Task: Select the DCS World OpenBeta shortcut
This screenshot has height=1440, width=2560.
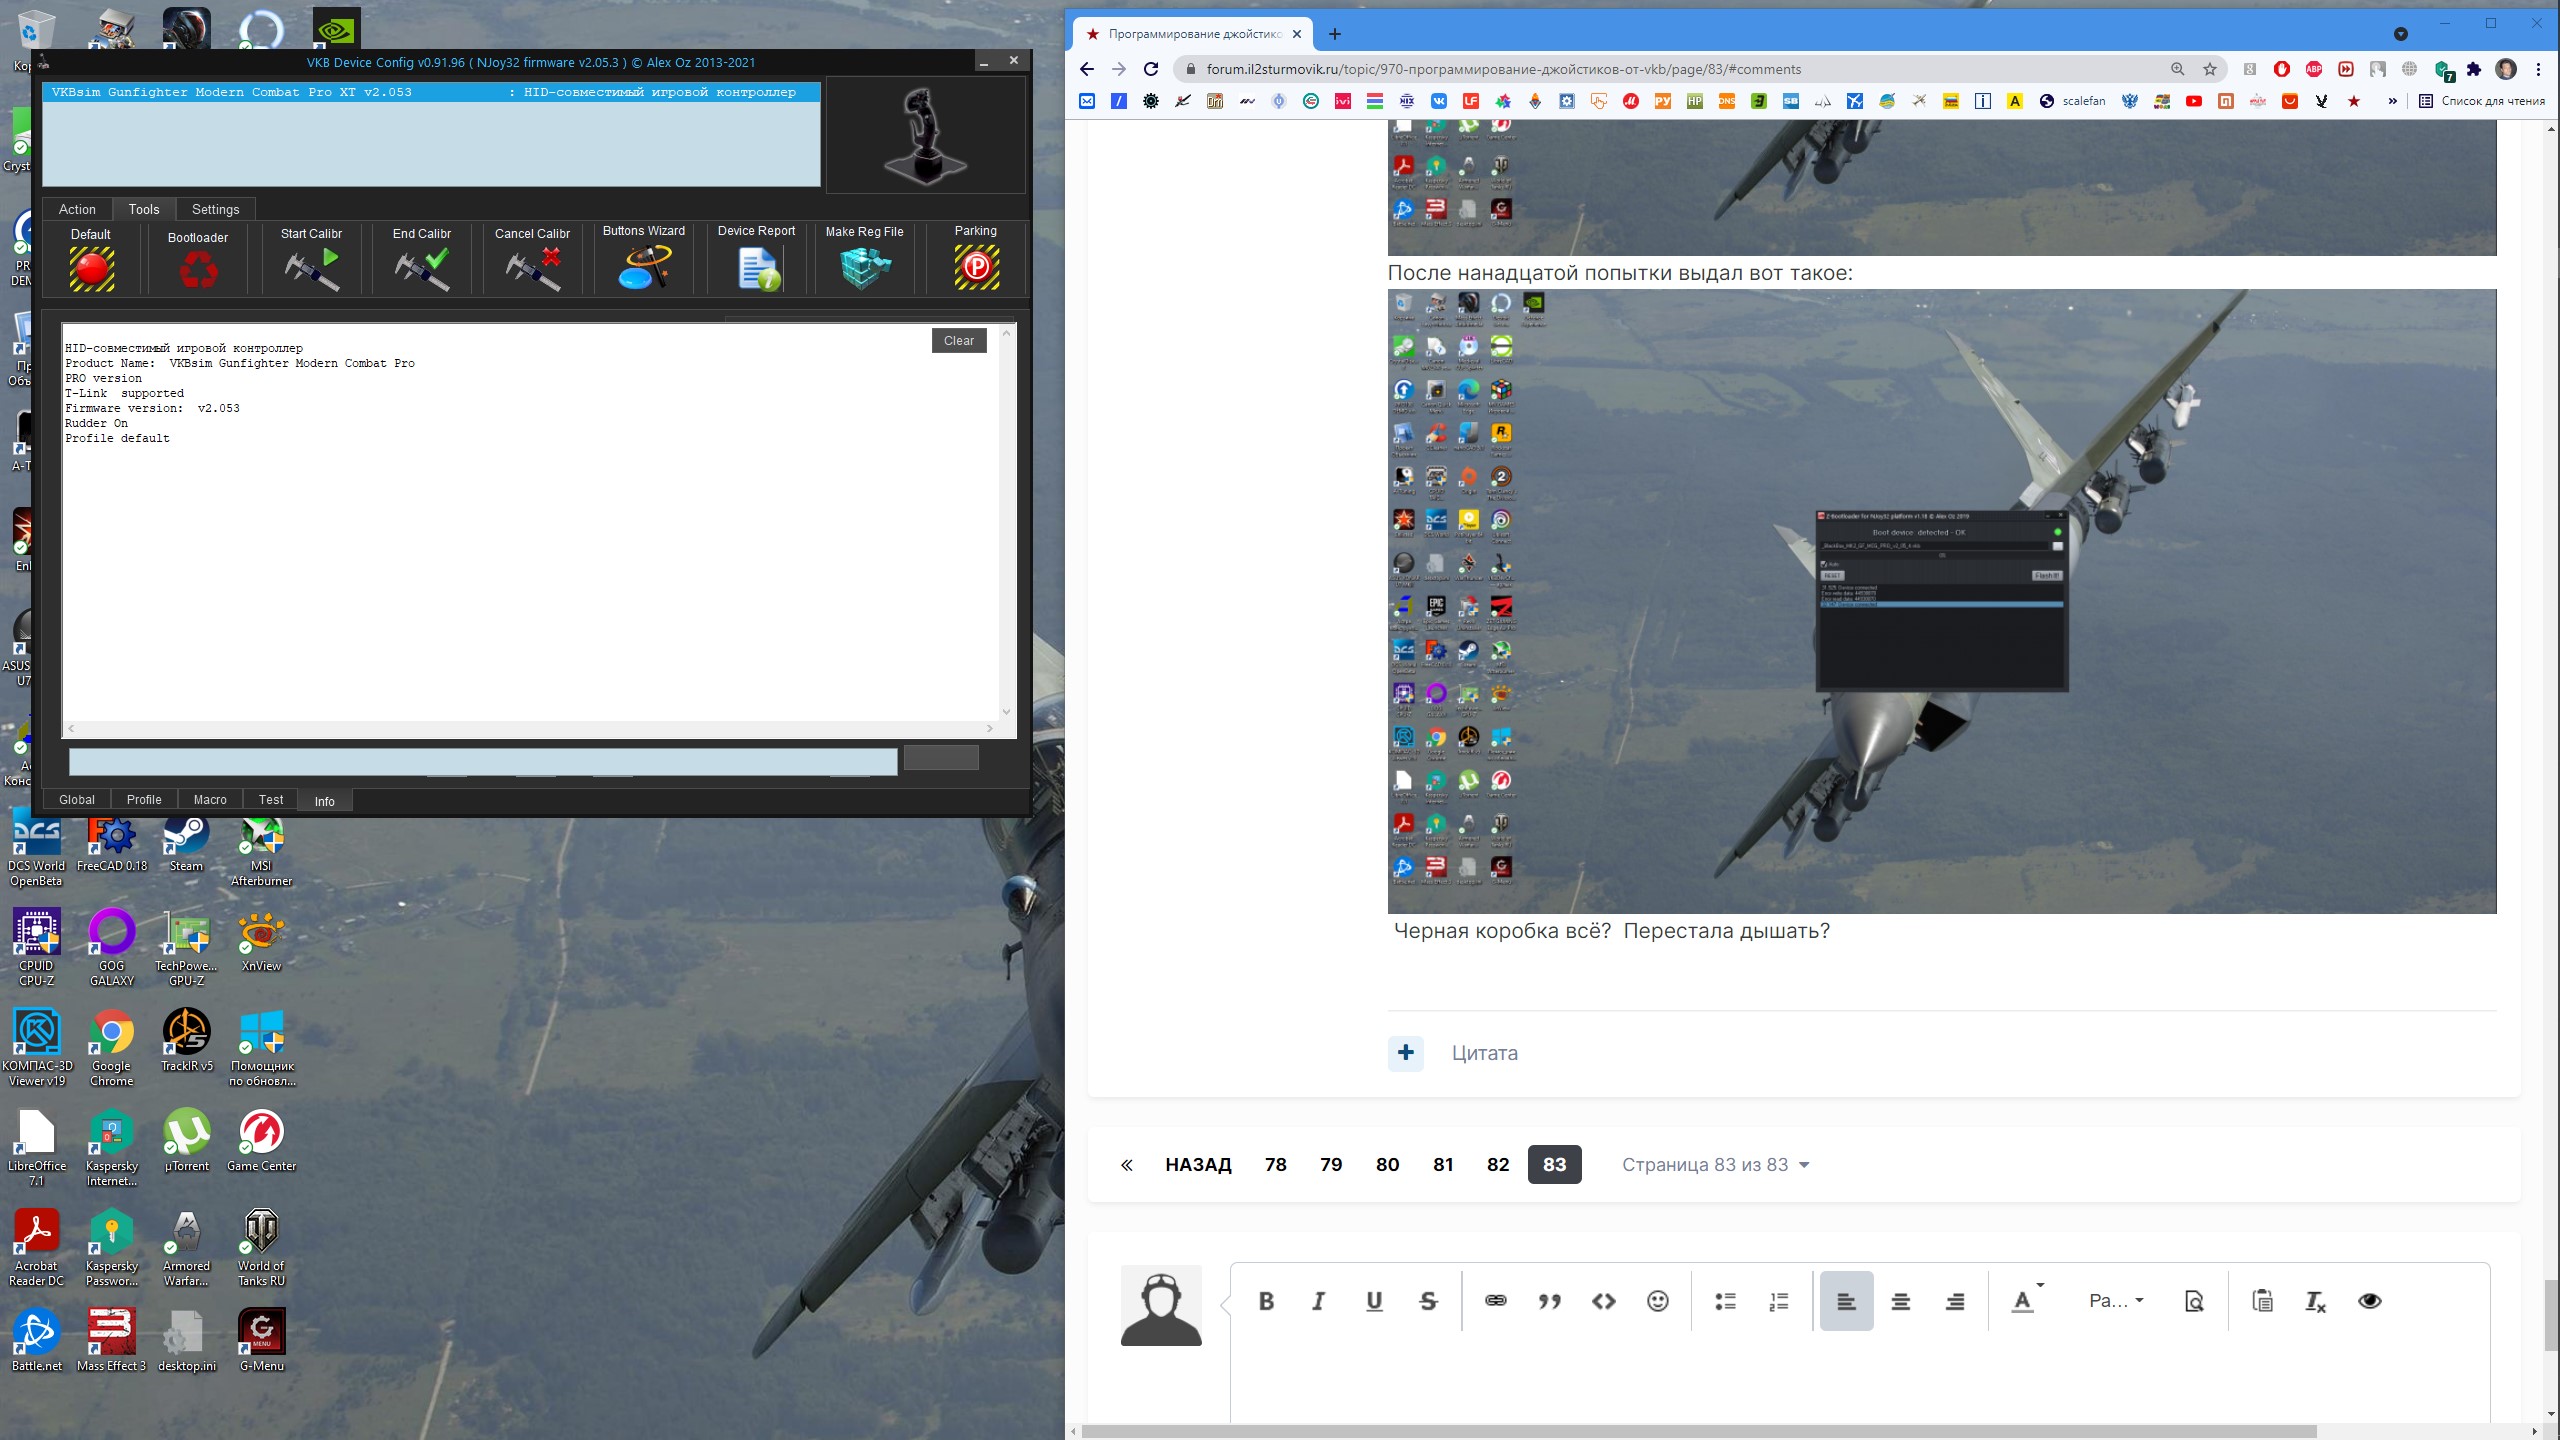Action: 37,850
